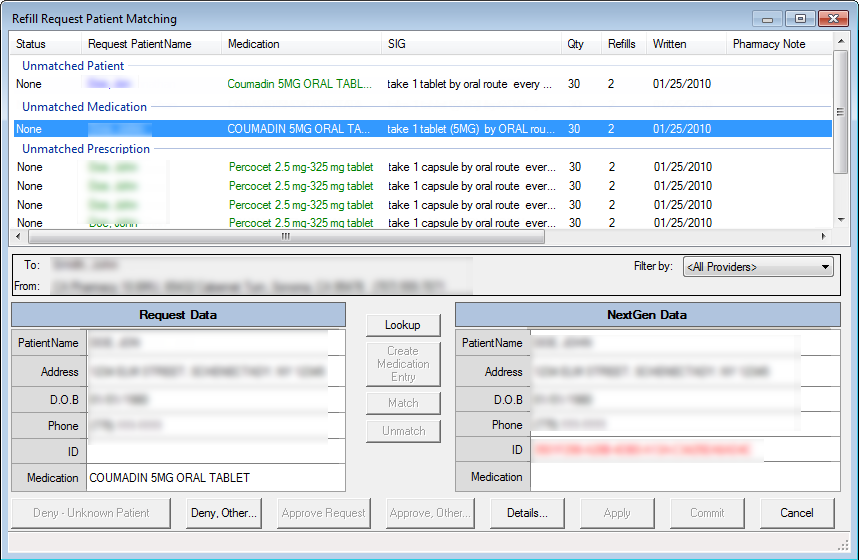Screen dimensions: 859x560
Task: Maximize the Refill Request Patient Matching window
Action: point(800,19)
